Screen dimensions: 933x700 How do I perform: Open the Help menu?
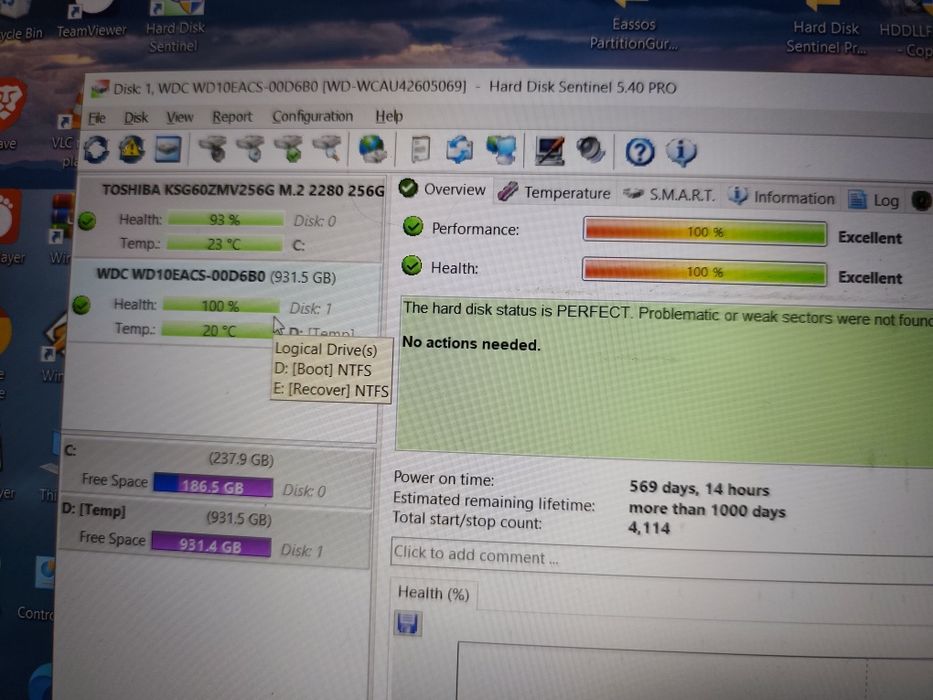[x=389, y=116]
